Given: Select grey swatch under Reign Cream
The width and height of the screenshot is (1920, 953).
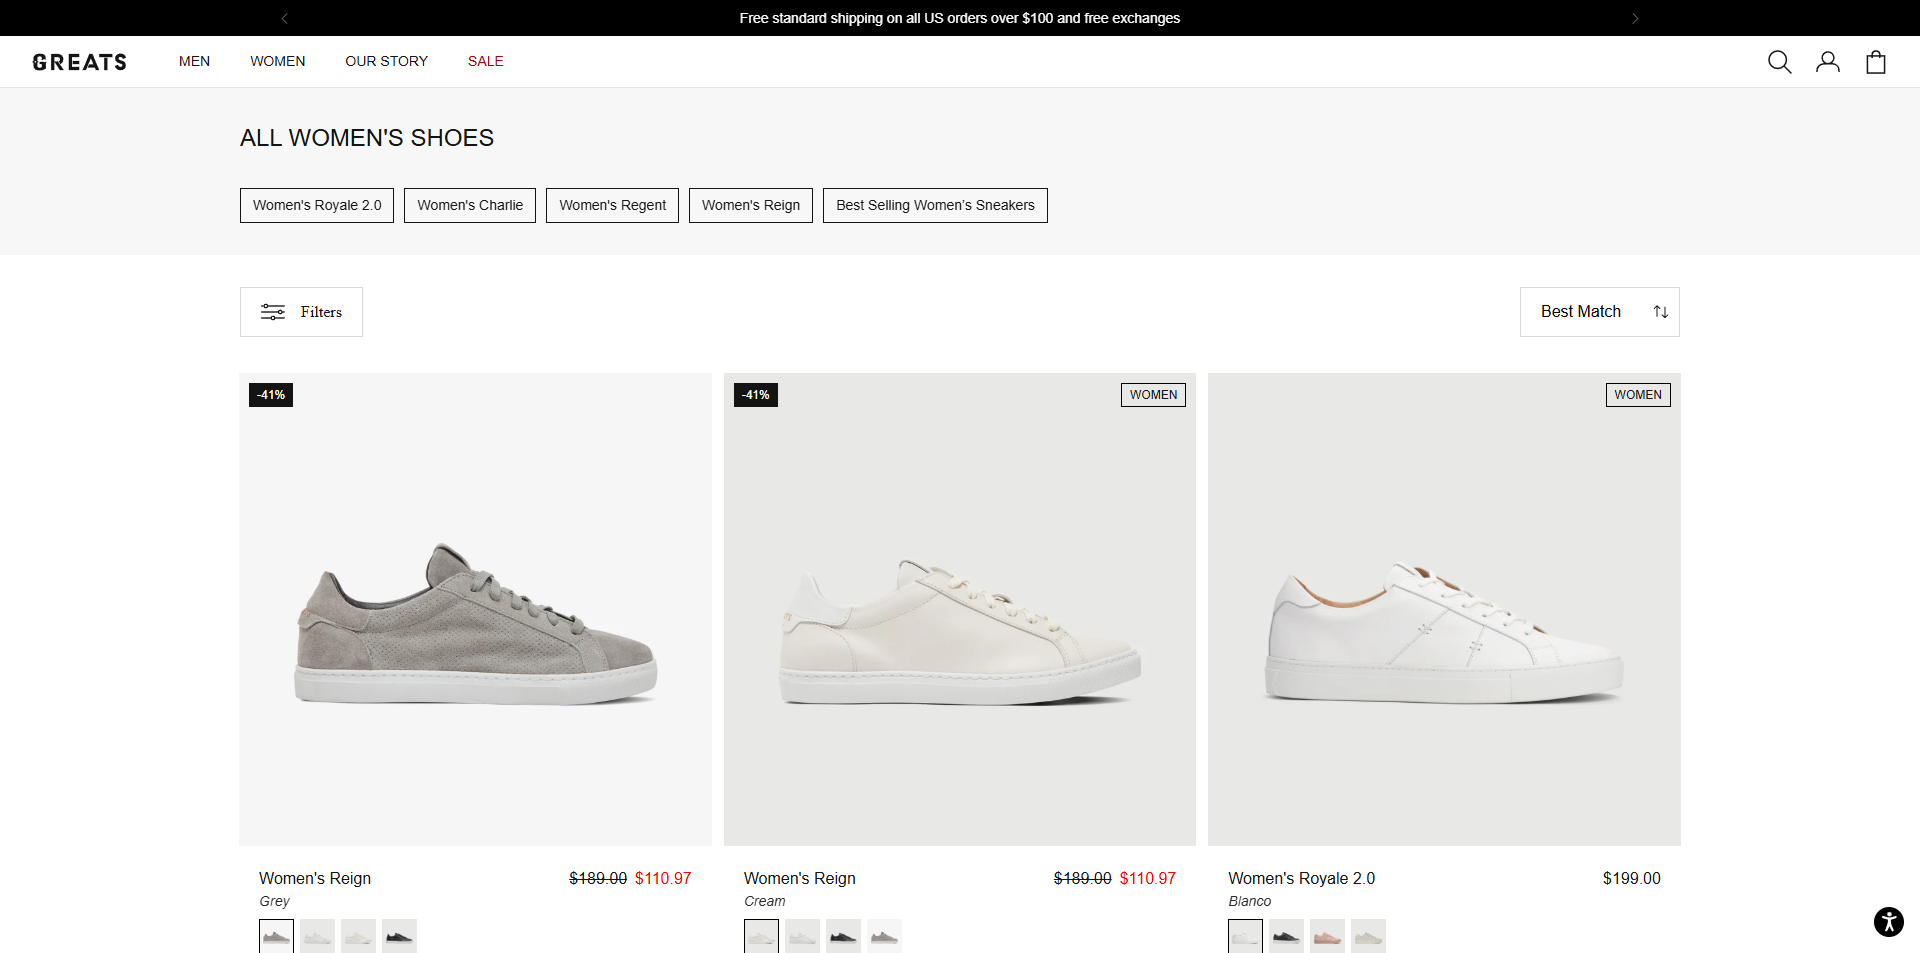Looking at the screenshot, I should coord(884,936).
